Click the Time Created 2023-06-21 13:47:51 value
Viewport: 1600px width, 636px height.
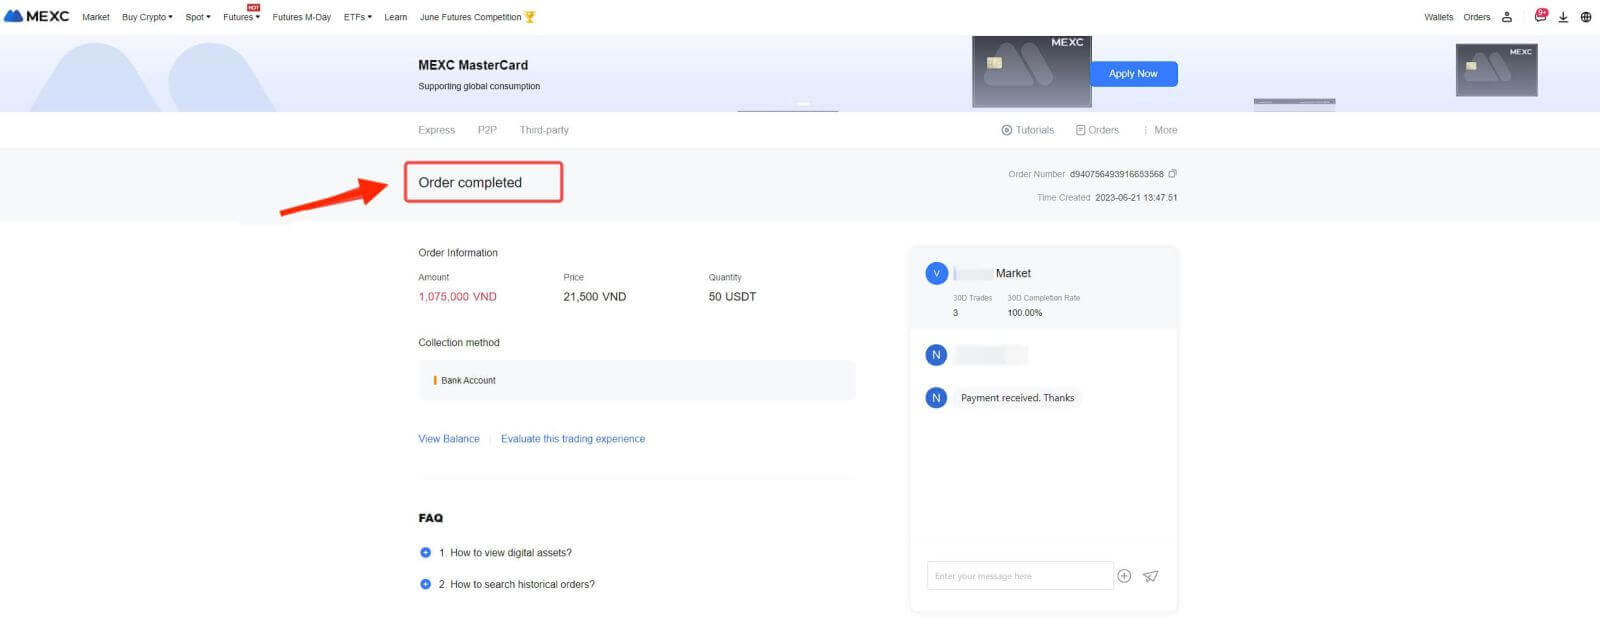[1136, 198]
